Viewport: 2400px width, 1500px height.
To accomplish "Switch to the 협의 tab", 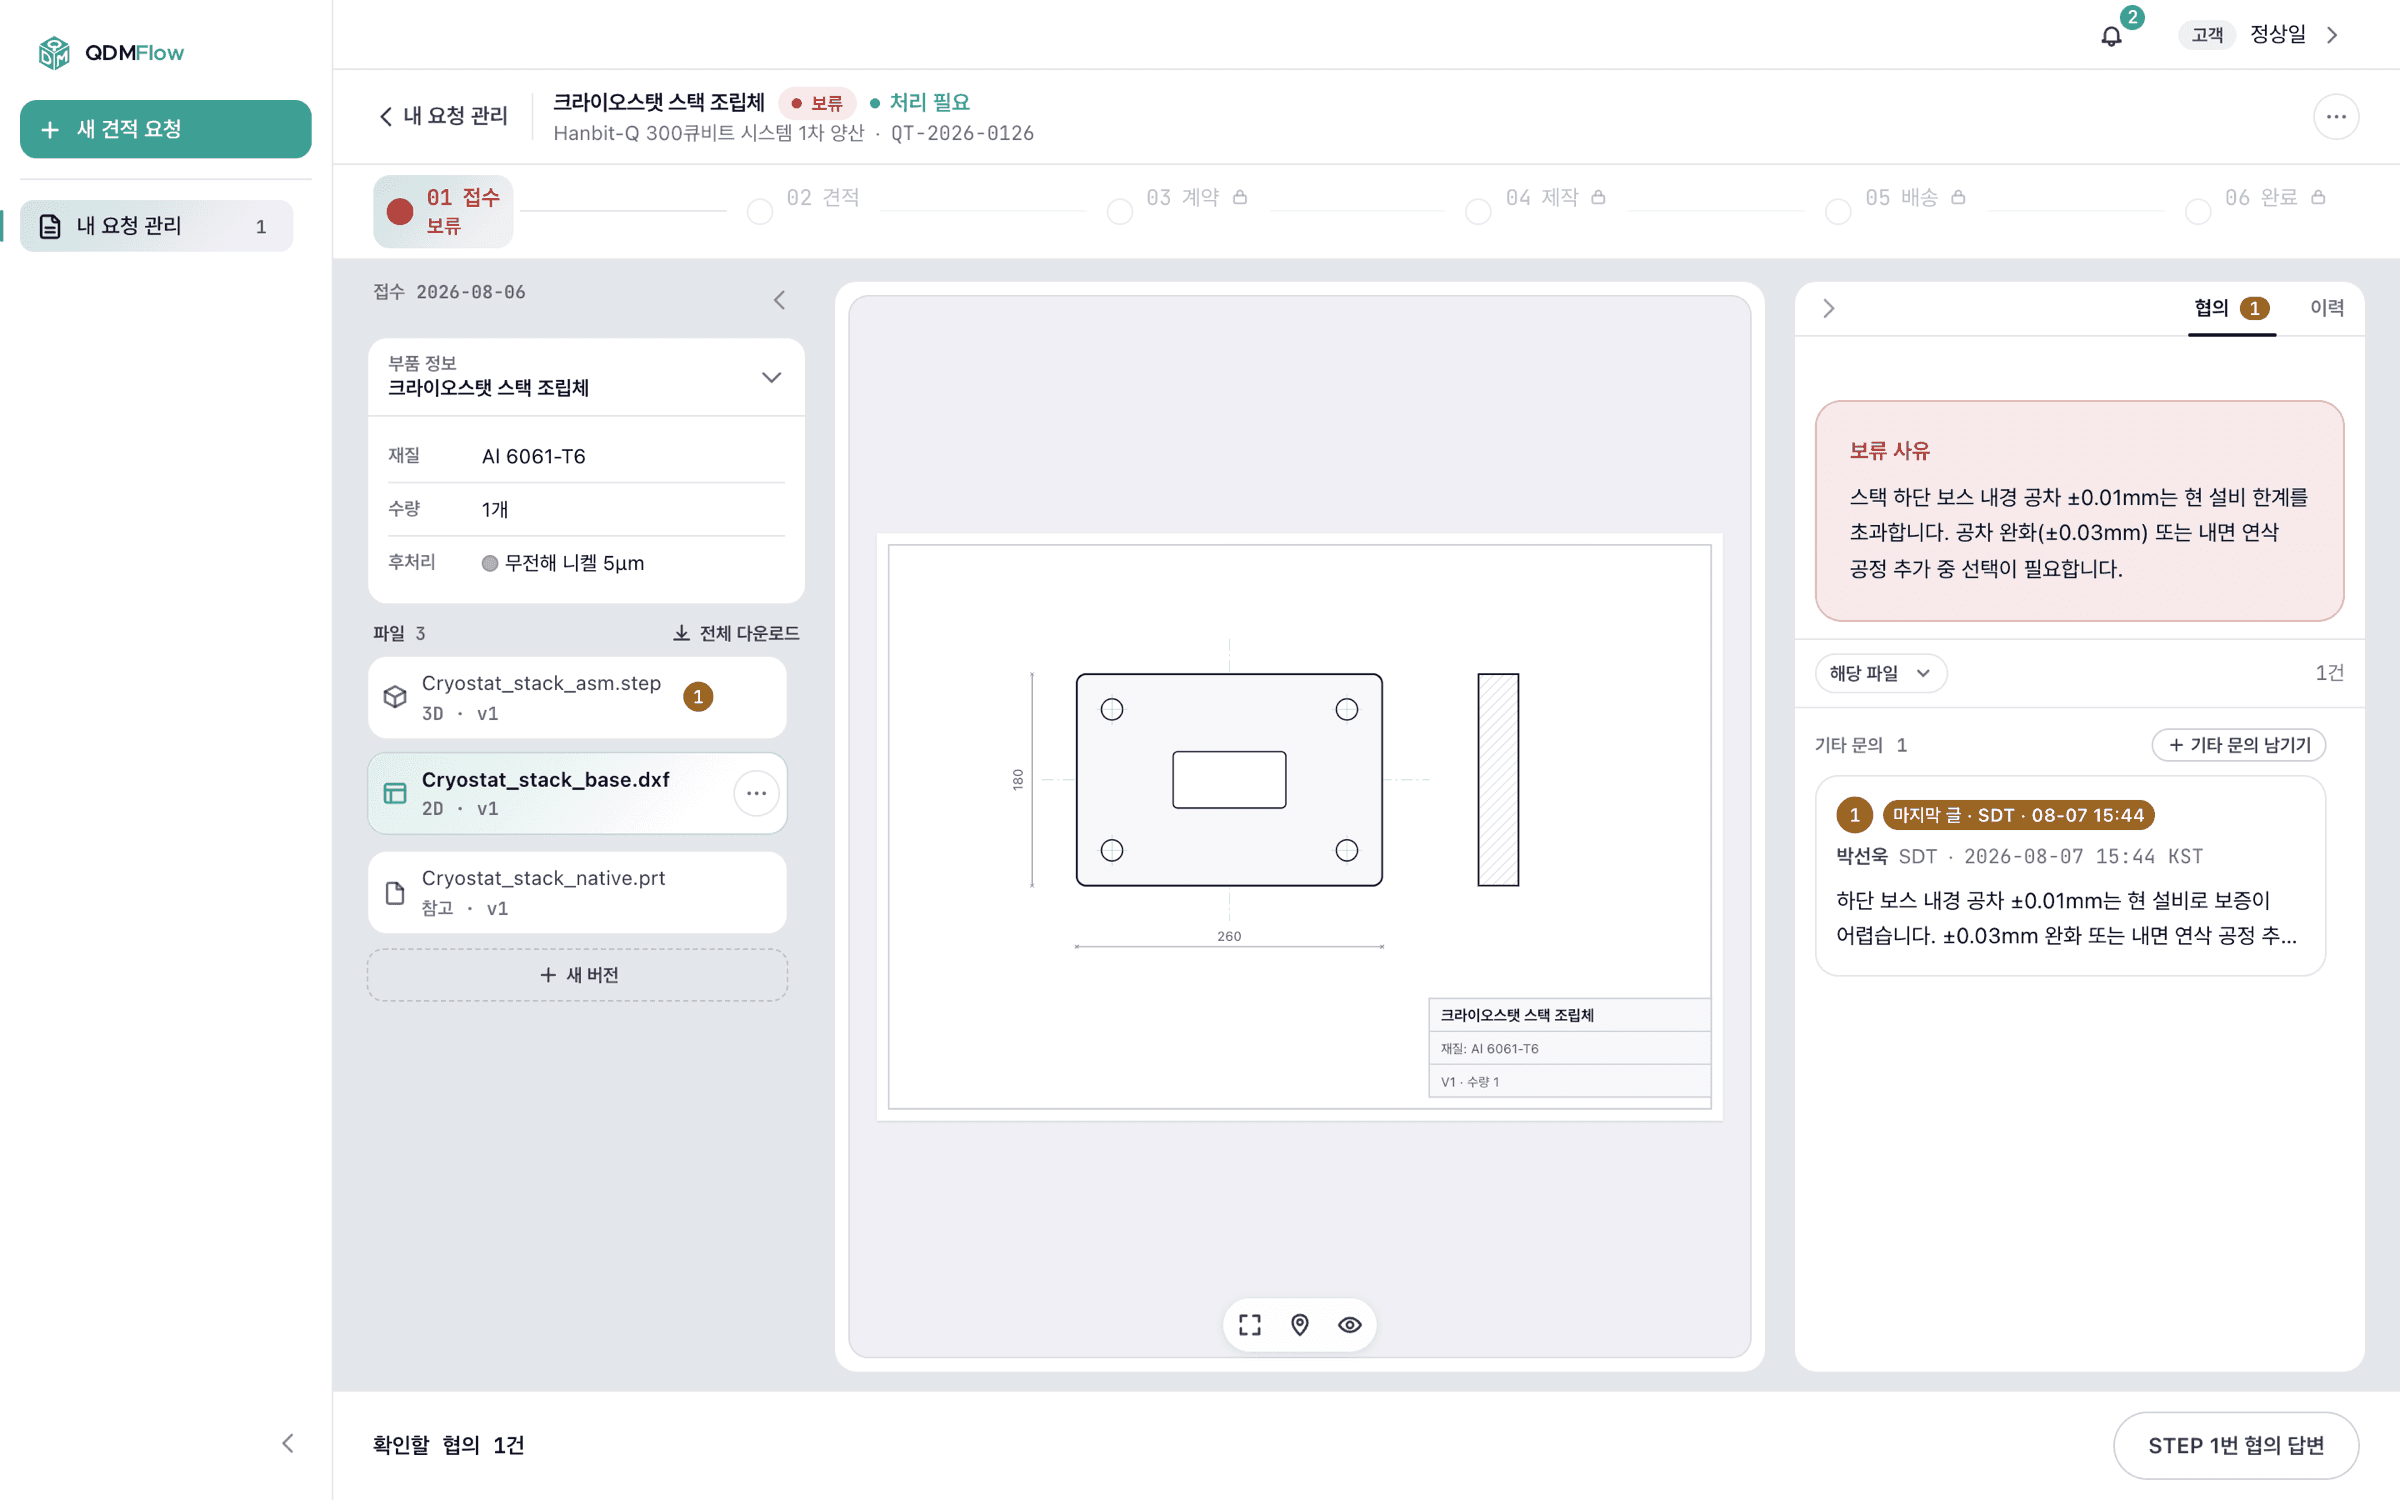I will pyautogui.click(x=2231, y=308).
